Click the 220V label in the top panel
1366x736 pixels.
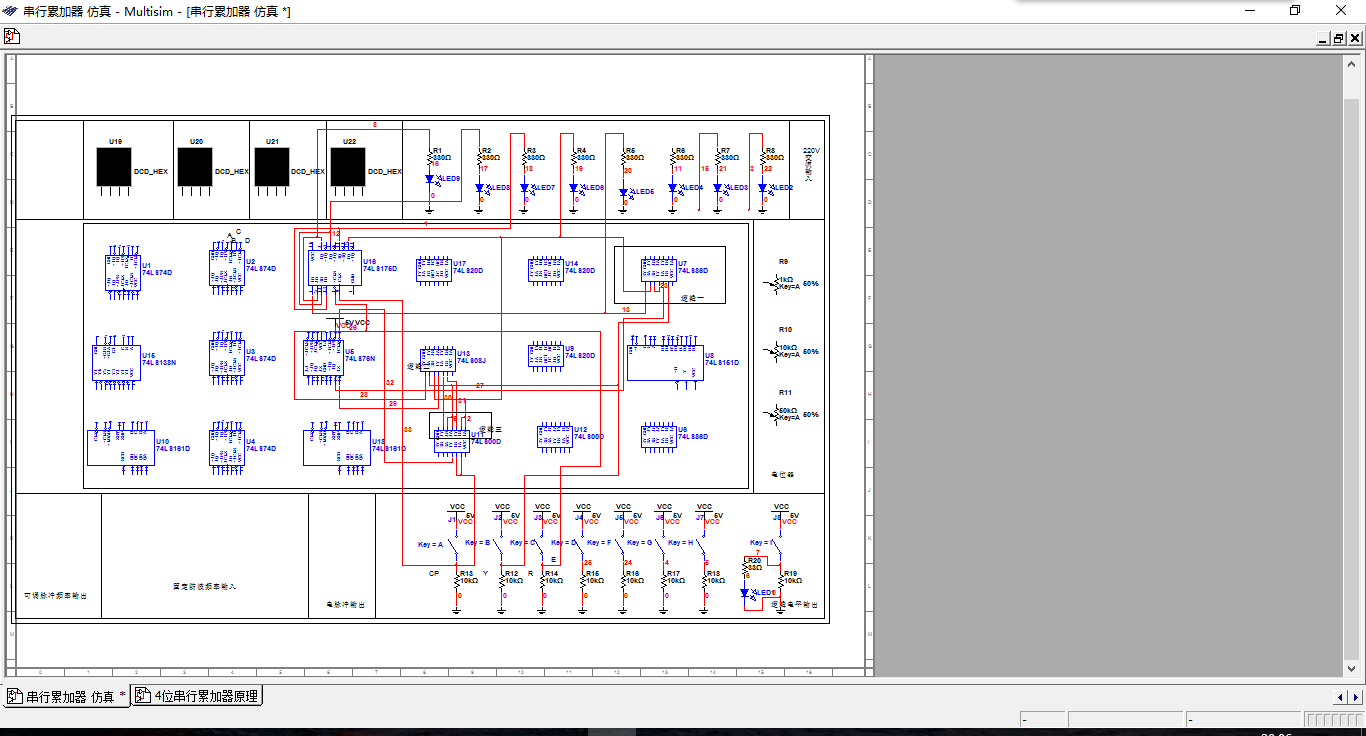point(811,151)
